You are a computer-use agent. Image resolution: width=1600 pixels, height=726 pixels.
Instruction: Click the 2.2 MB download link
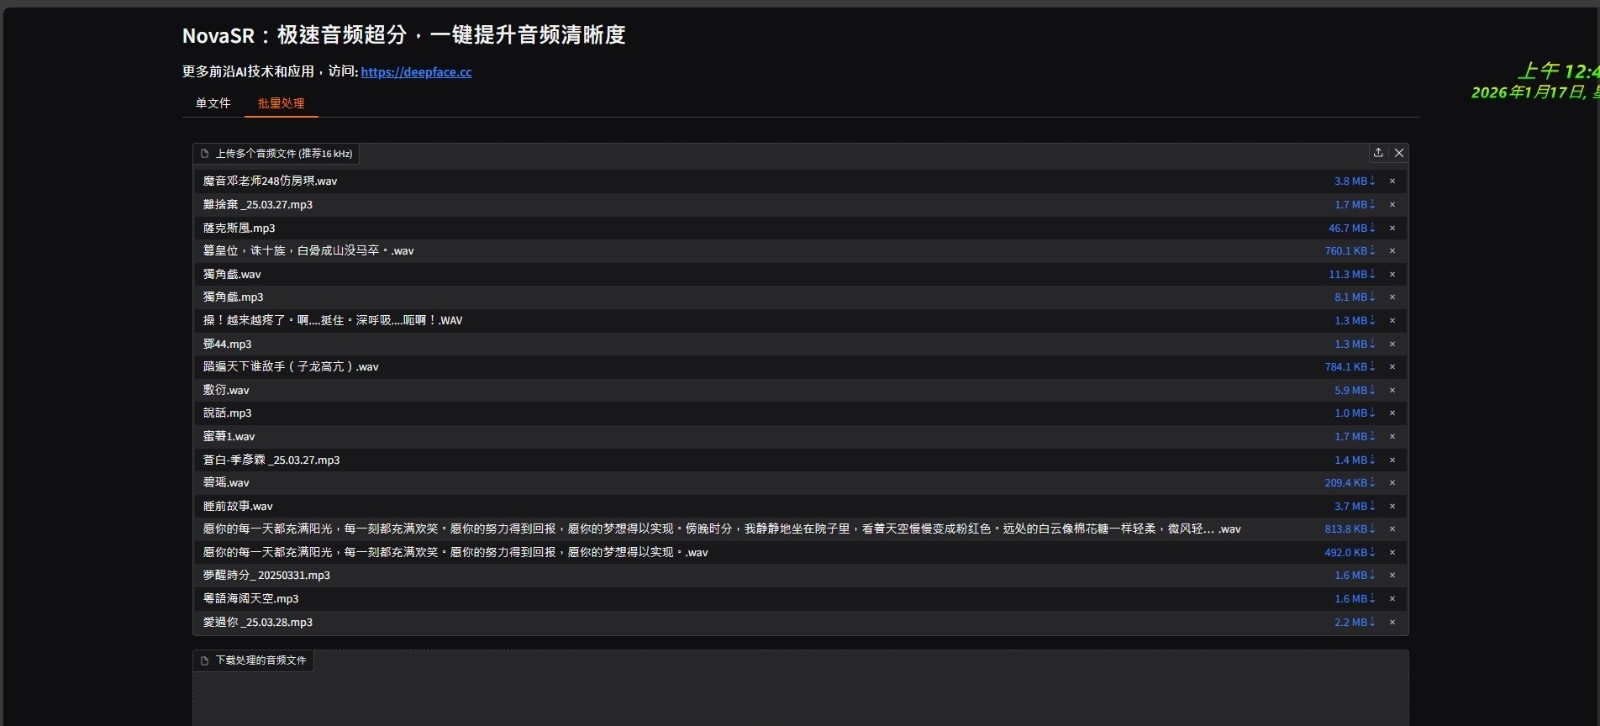[1355, 622]
